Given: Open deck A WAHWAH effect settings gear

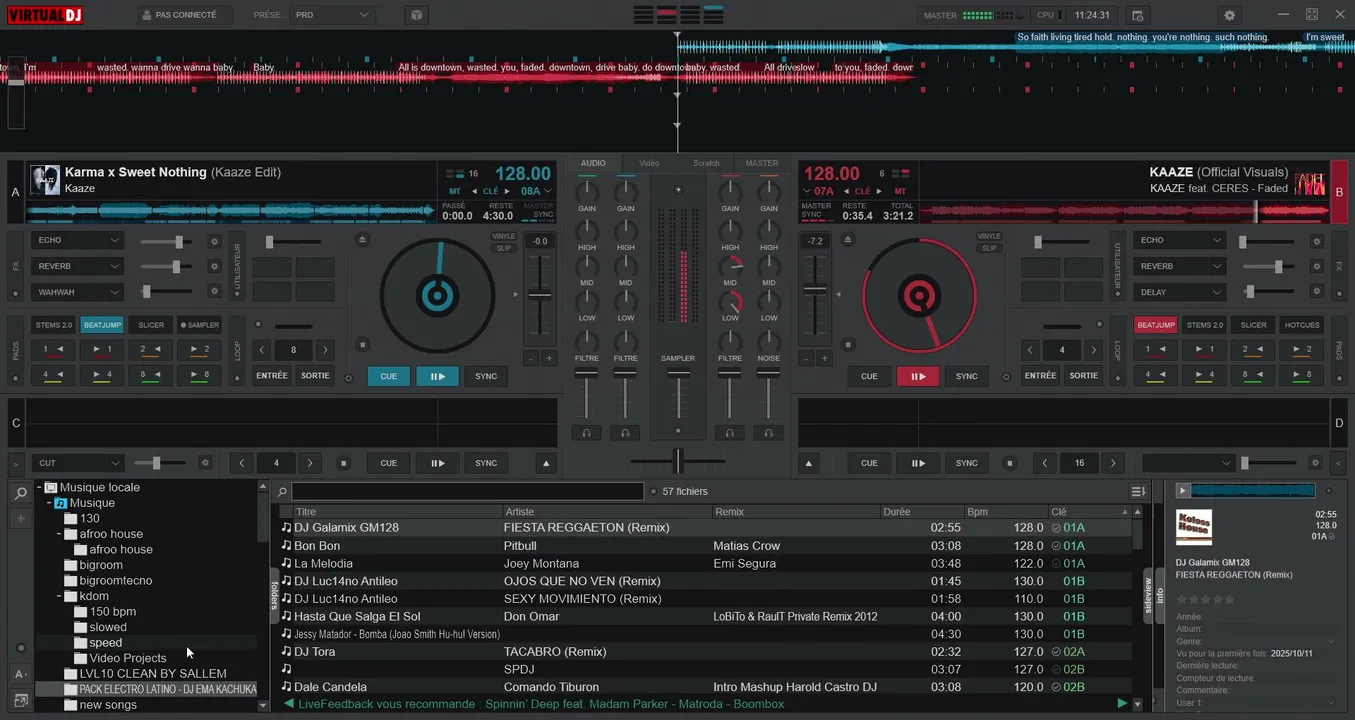Looking at the screenshot, I should [x=213, y=291].
